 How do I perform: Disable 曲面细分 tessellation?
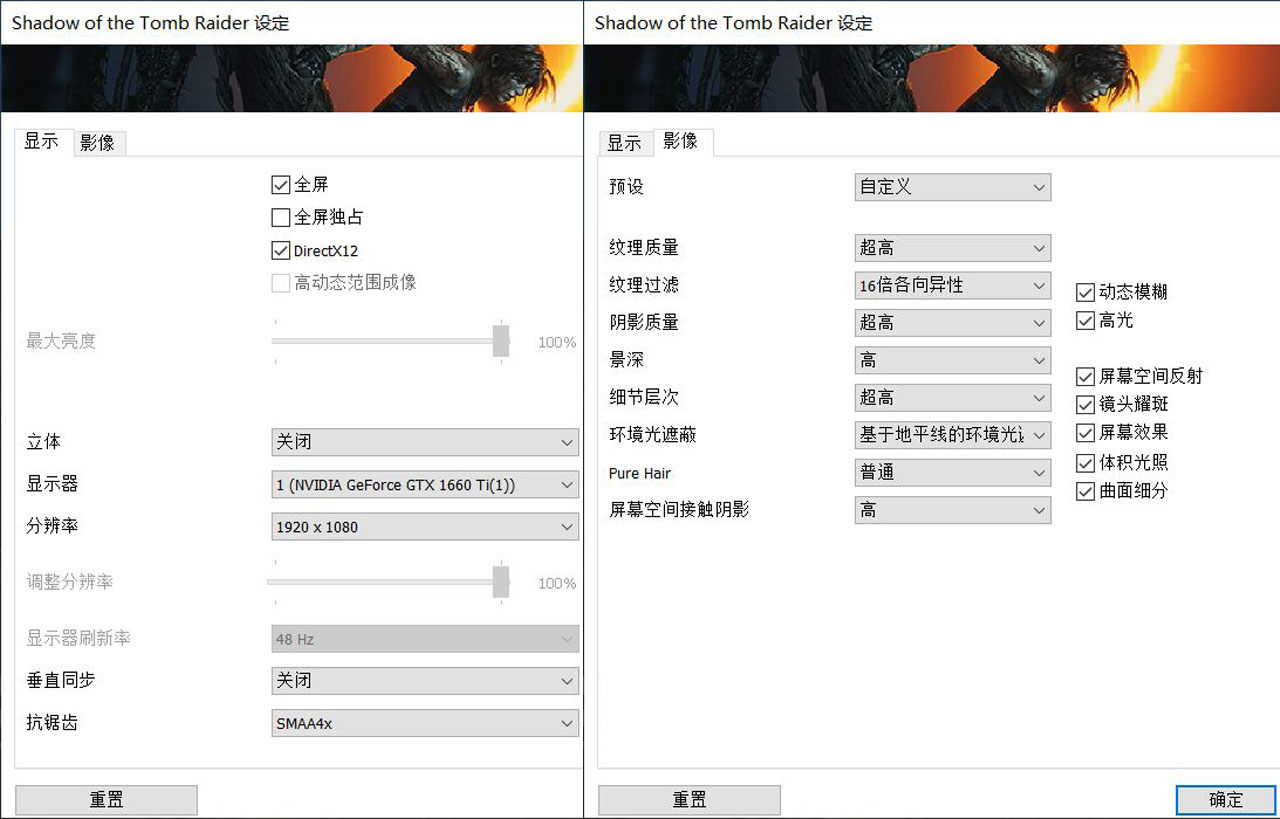pyautogui.click(x=1085, y=491)
